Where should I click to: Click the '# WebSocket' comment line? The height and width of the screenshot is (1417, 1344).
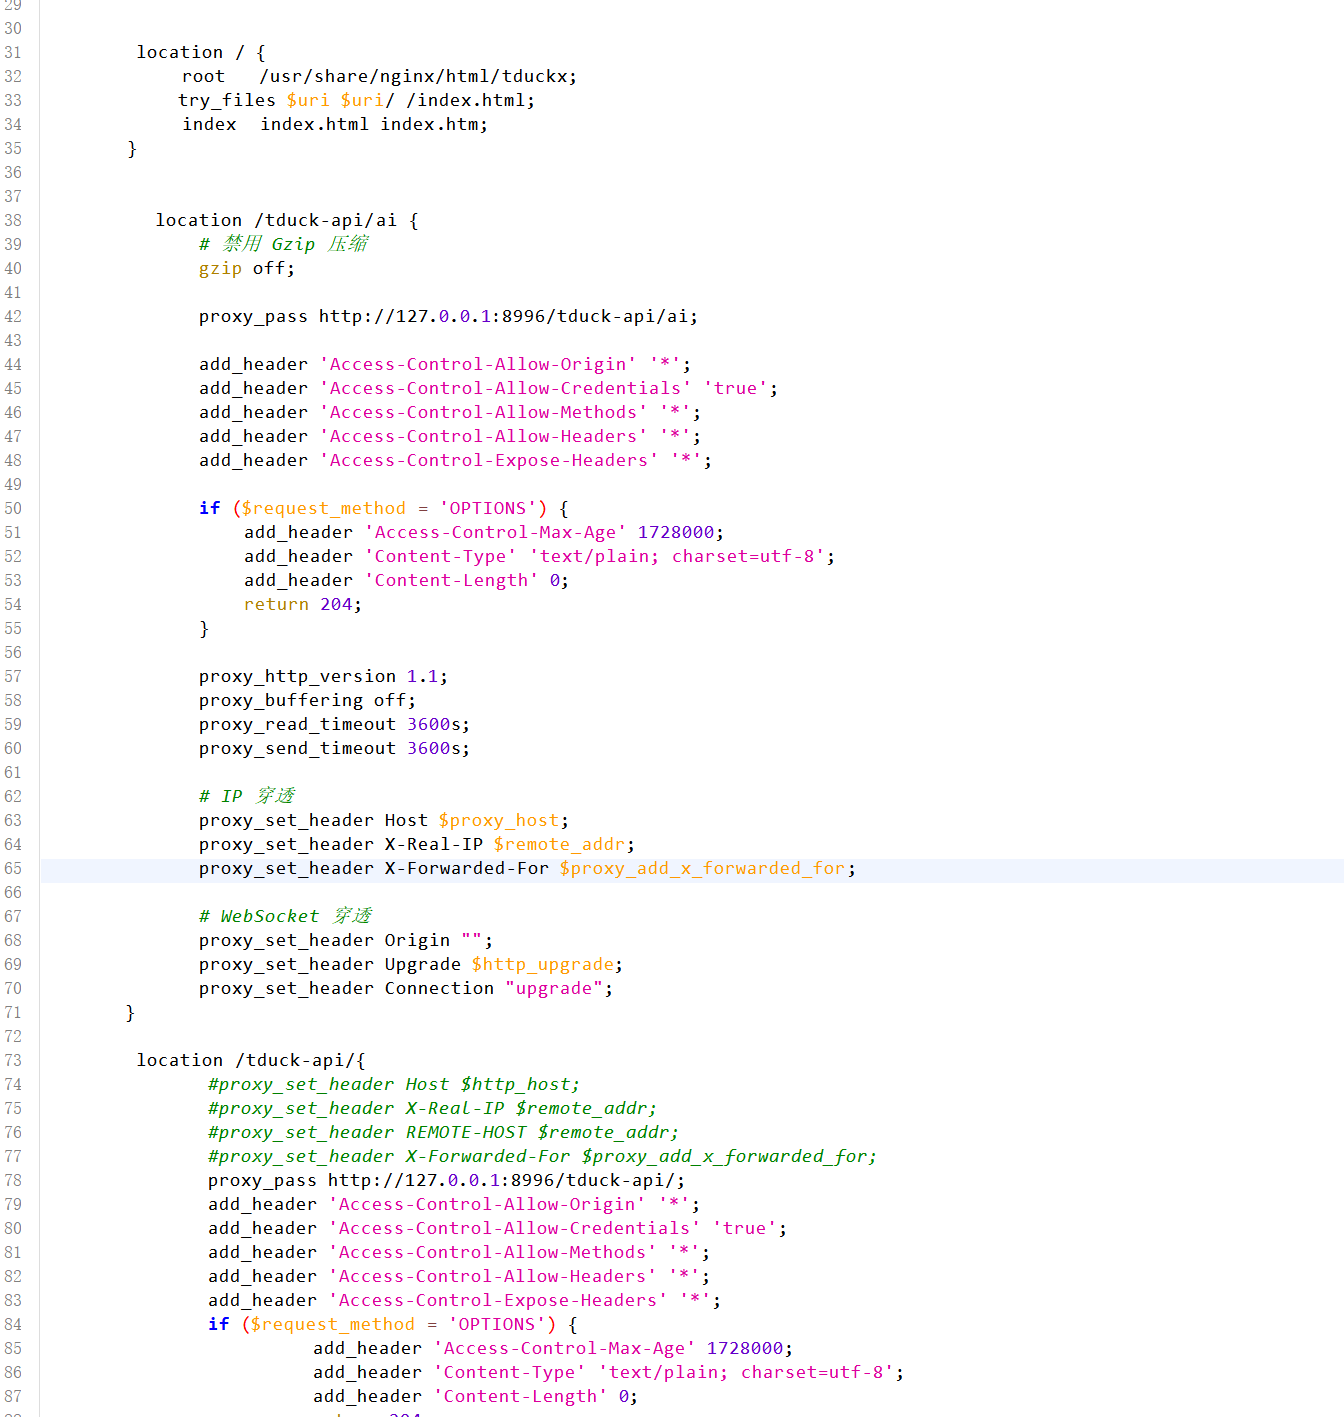pyautogui.click(x=285, y=916)
